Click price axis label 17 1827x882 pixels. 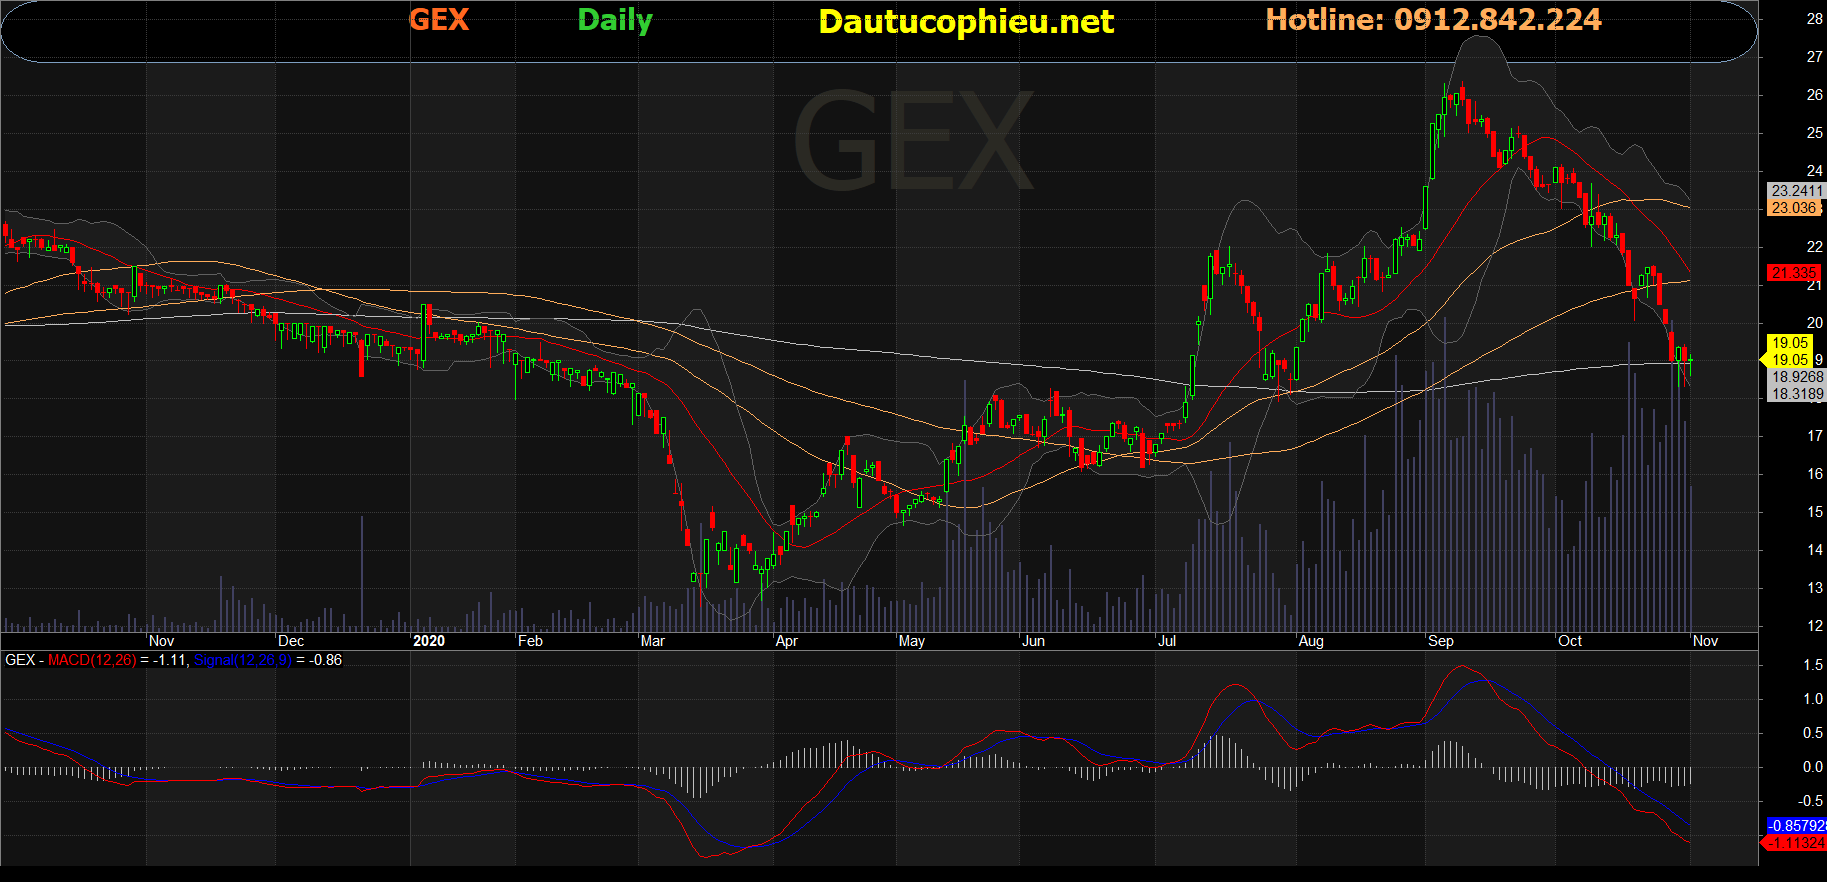(x=1815, y=436)
